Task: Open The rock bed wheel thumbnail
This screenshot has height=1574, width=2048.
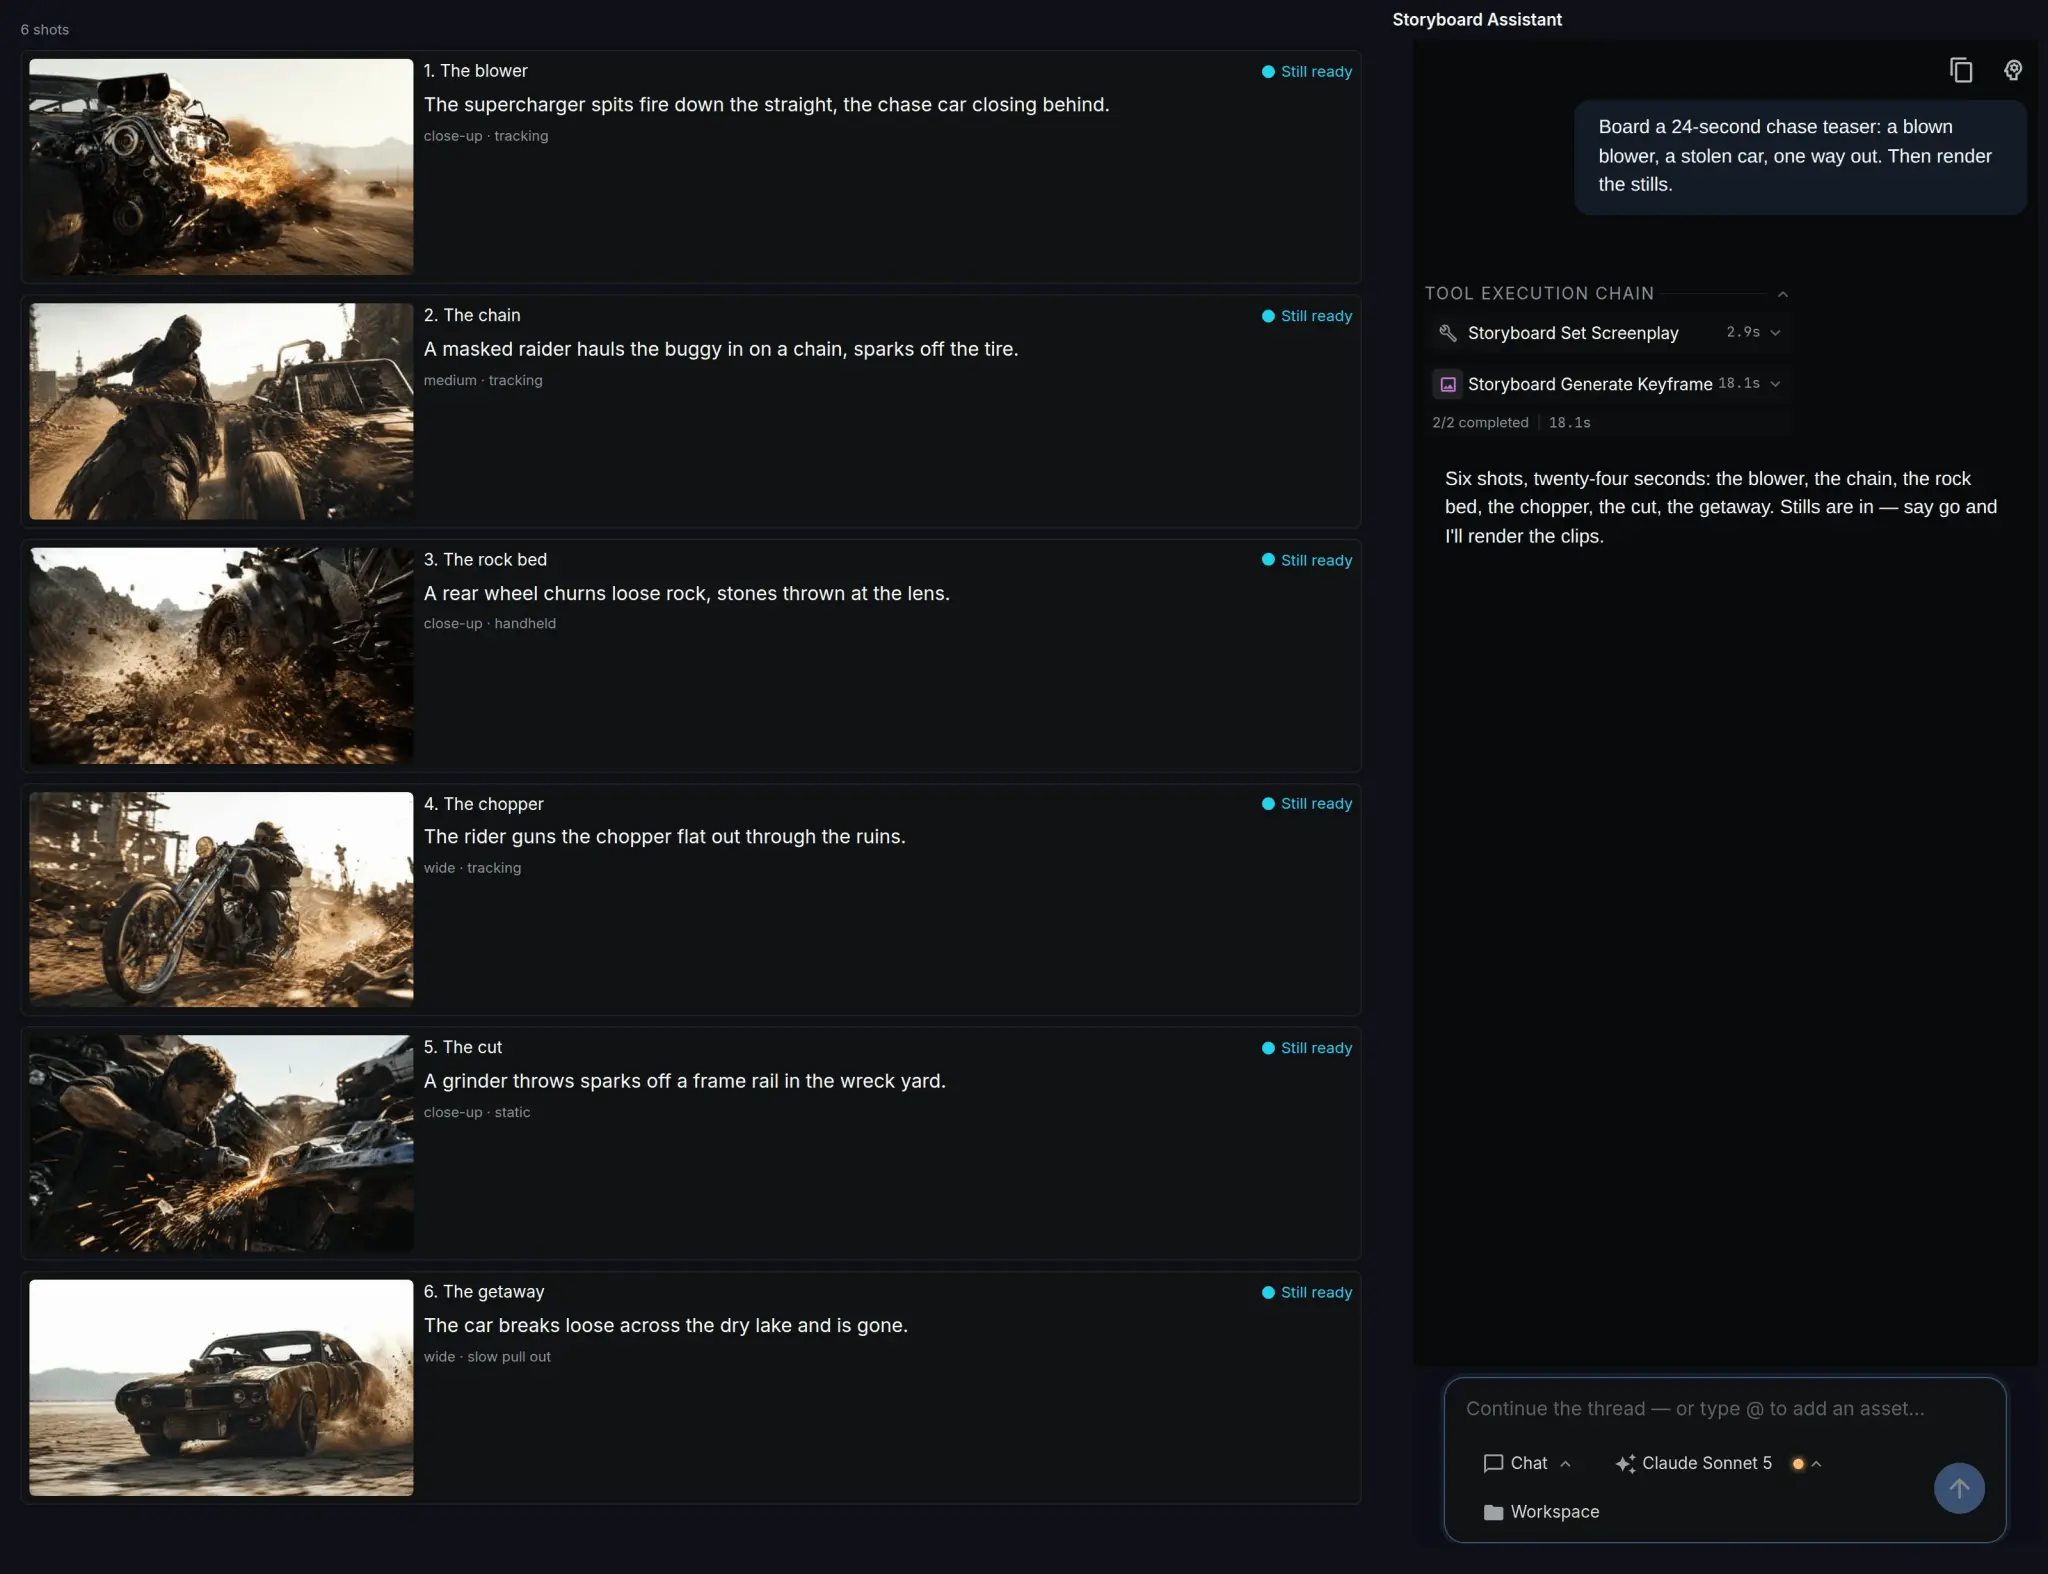Action: tap(221, 655)
